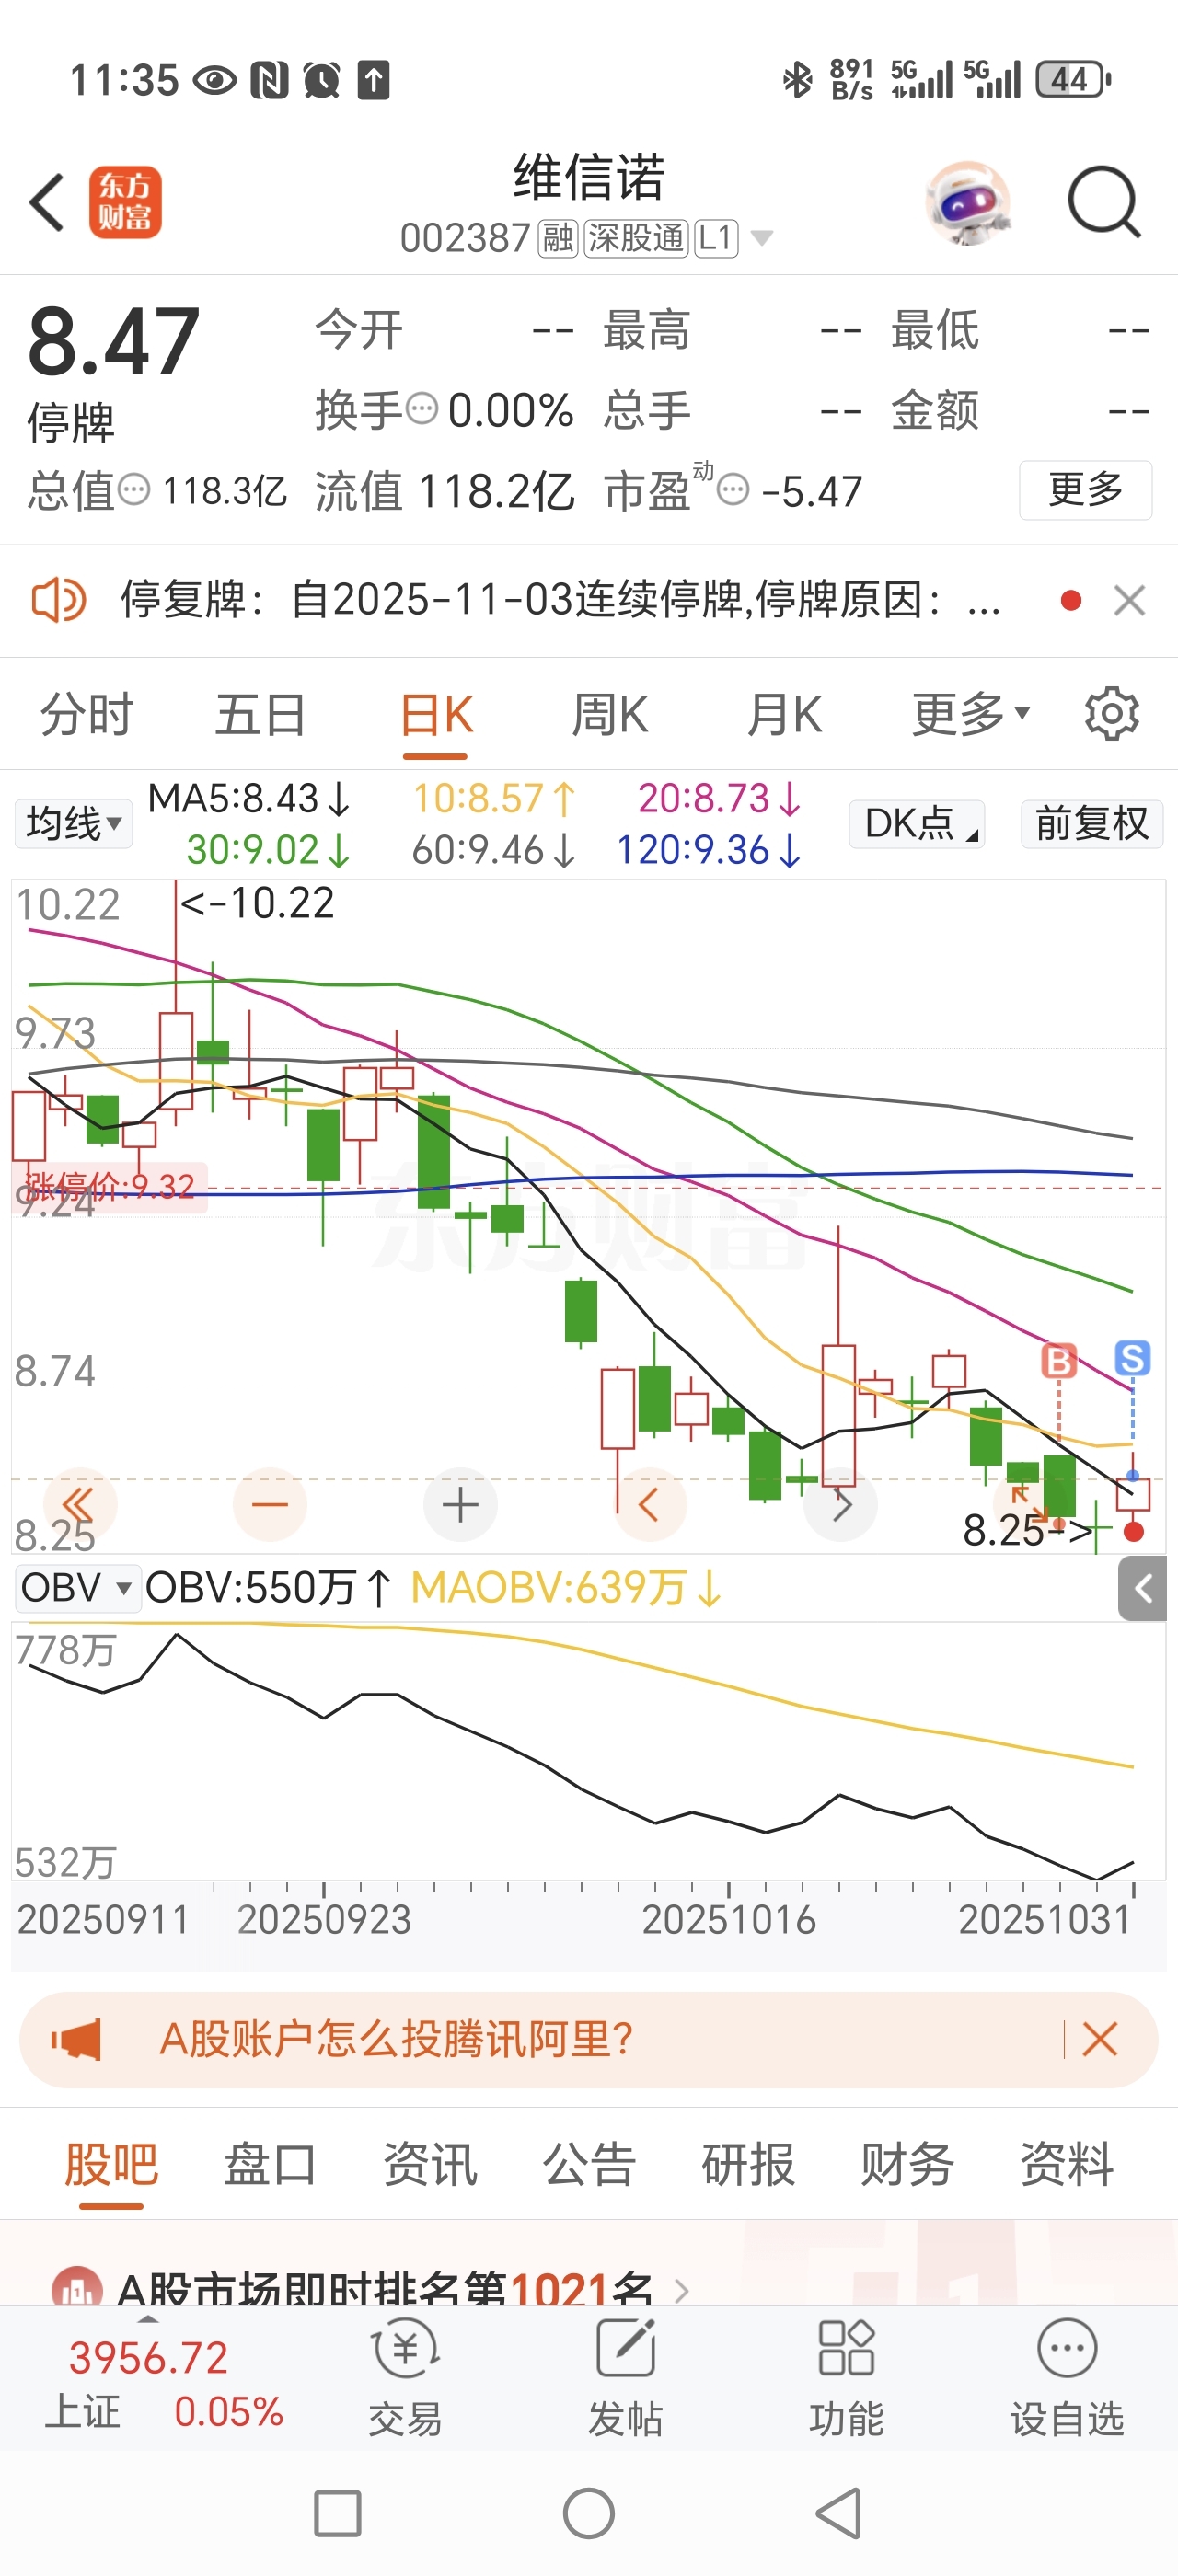Switch to the 五日 tab
Viewport: 1178px width, 2576px height.
(x=260, y=715)
